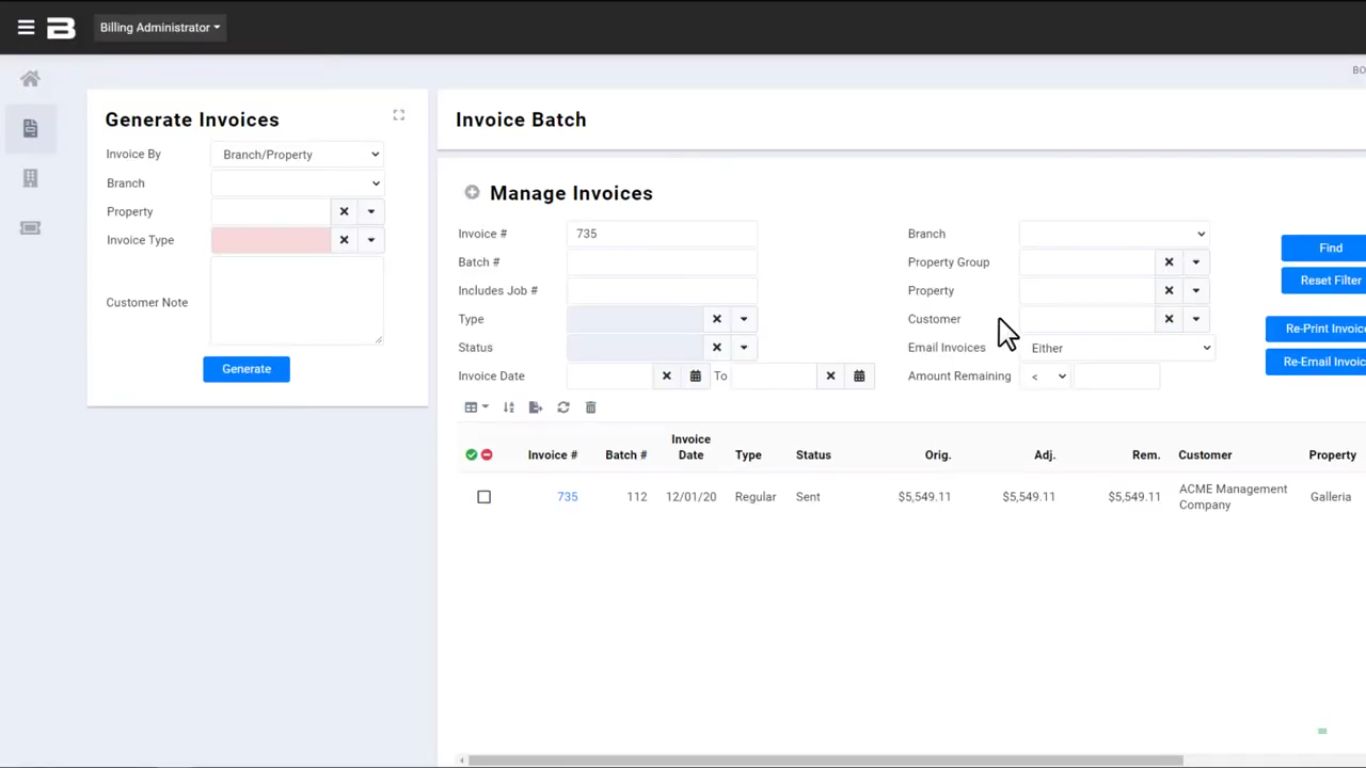The image size is (1366, 768).
Task: Open the hamburger navigation menu
Action: tap(26, 28)
